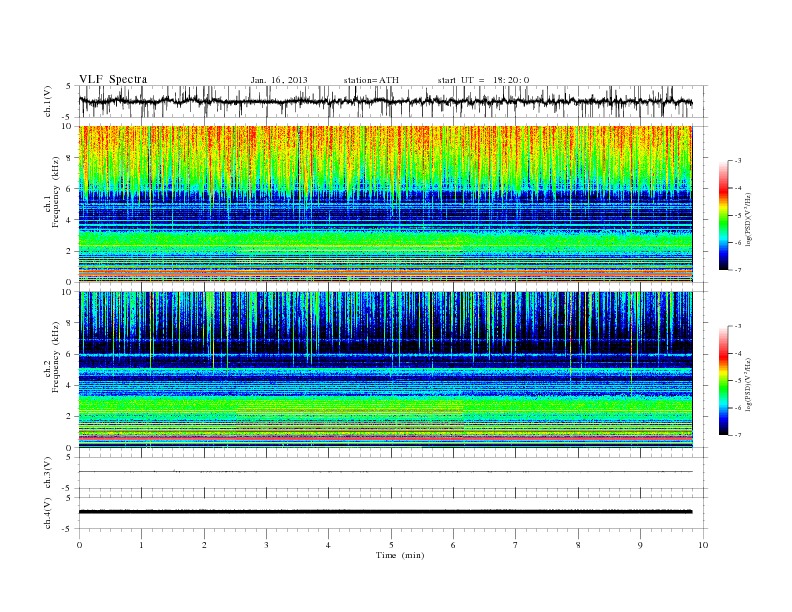Image resolution: width=792 pixels, height=612 pixels.
Task: Click time axis tick label '7'
Action: [x=516, y=545]
